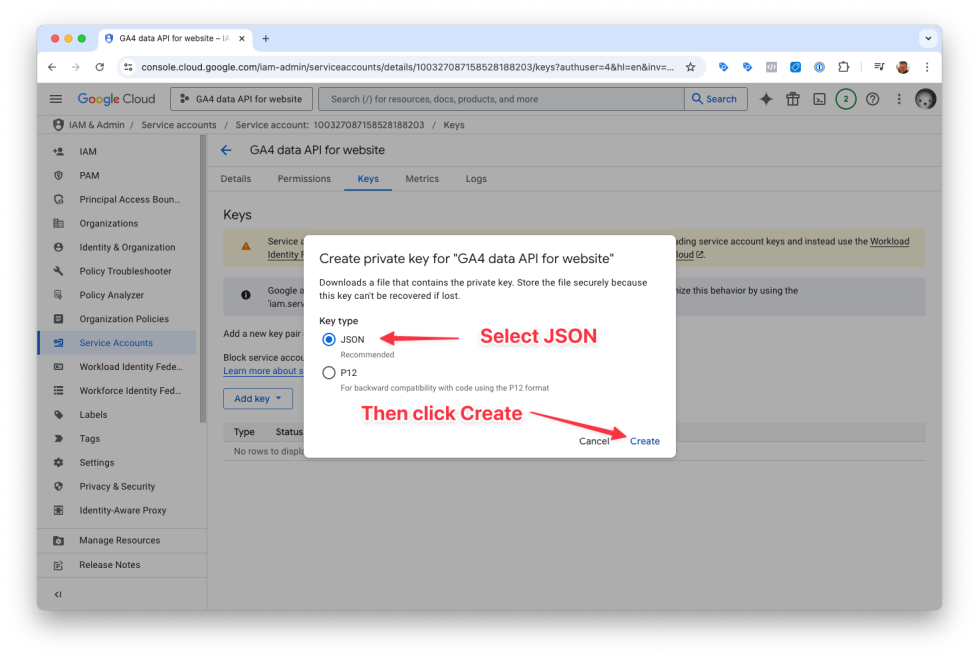The width and height of the screenshot is (979, 659).
Task: Open the Add key dropdown
Action: (x=257, y=399)
